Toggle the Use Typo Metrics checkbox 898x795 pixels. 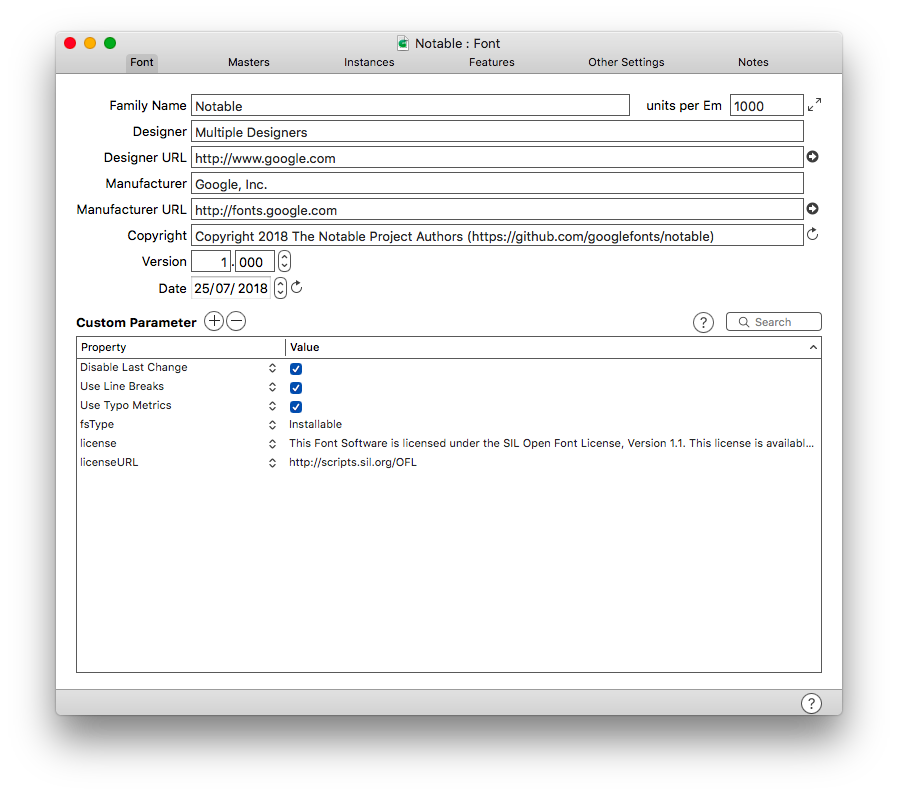point(296,407)
